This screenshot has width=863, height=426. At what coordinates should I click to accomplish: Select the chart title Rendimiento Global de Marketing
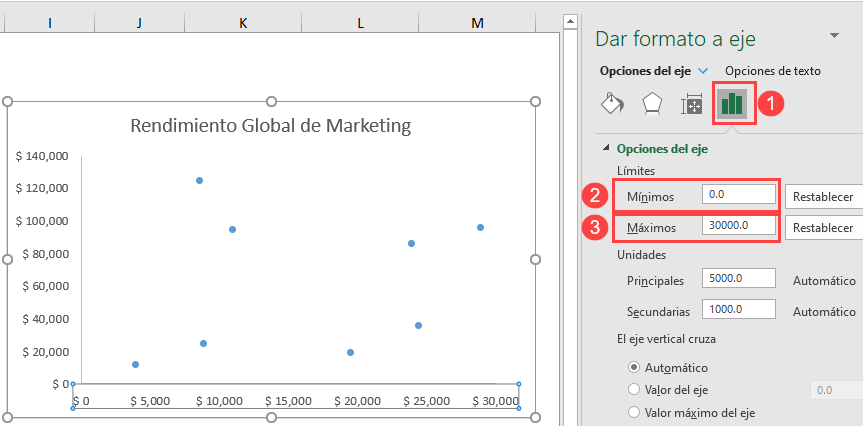point(271,126)
